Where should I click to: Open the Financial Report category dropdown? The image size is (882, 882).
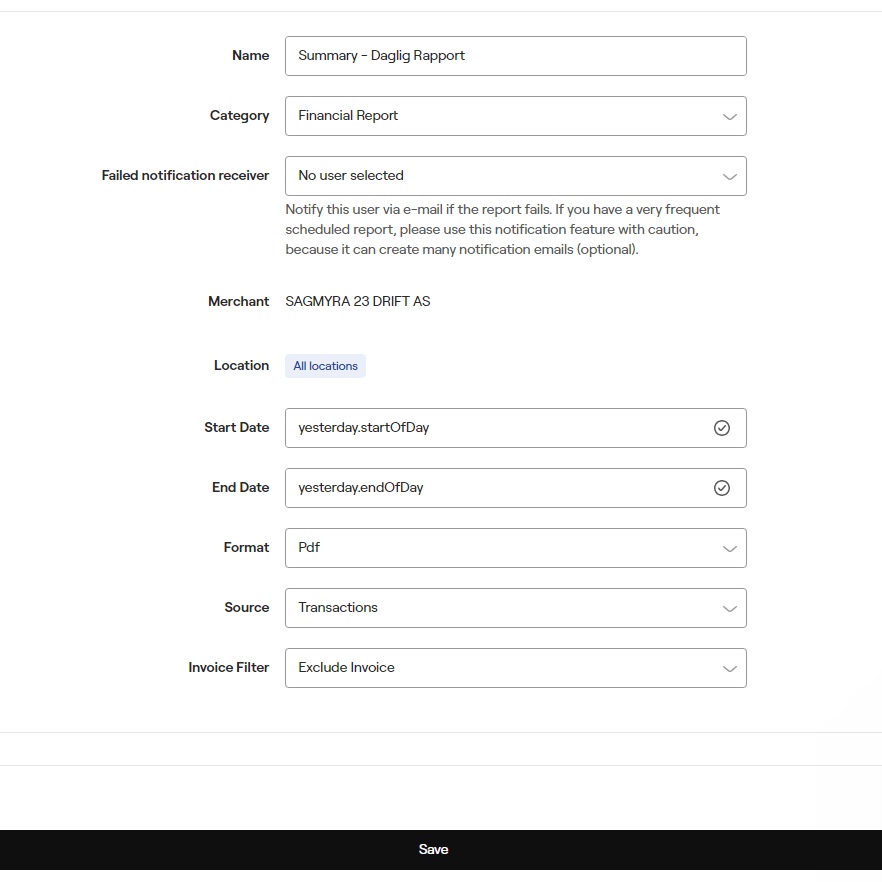(500, 116)
